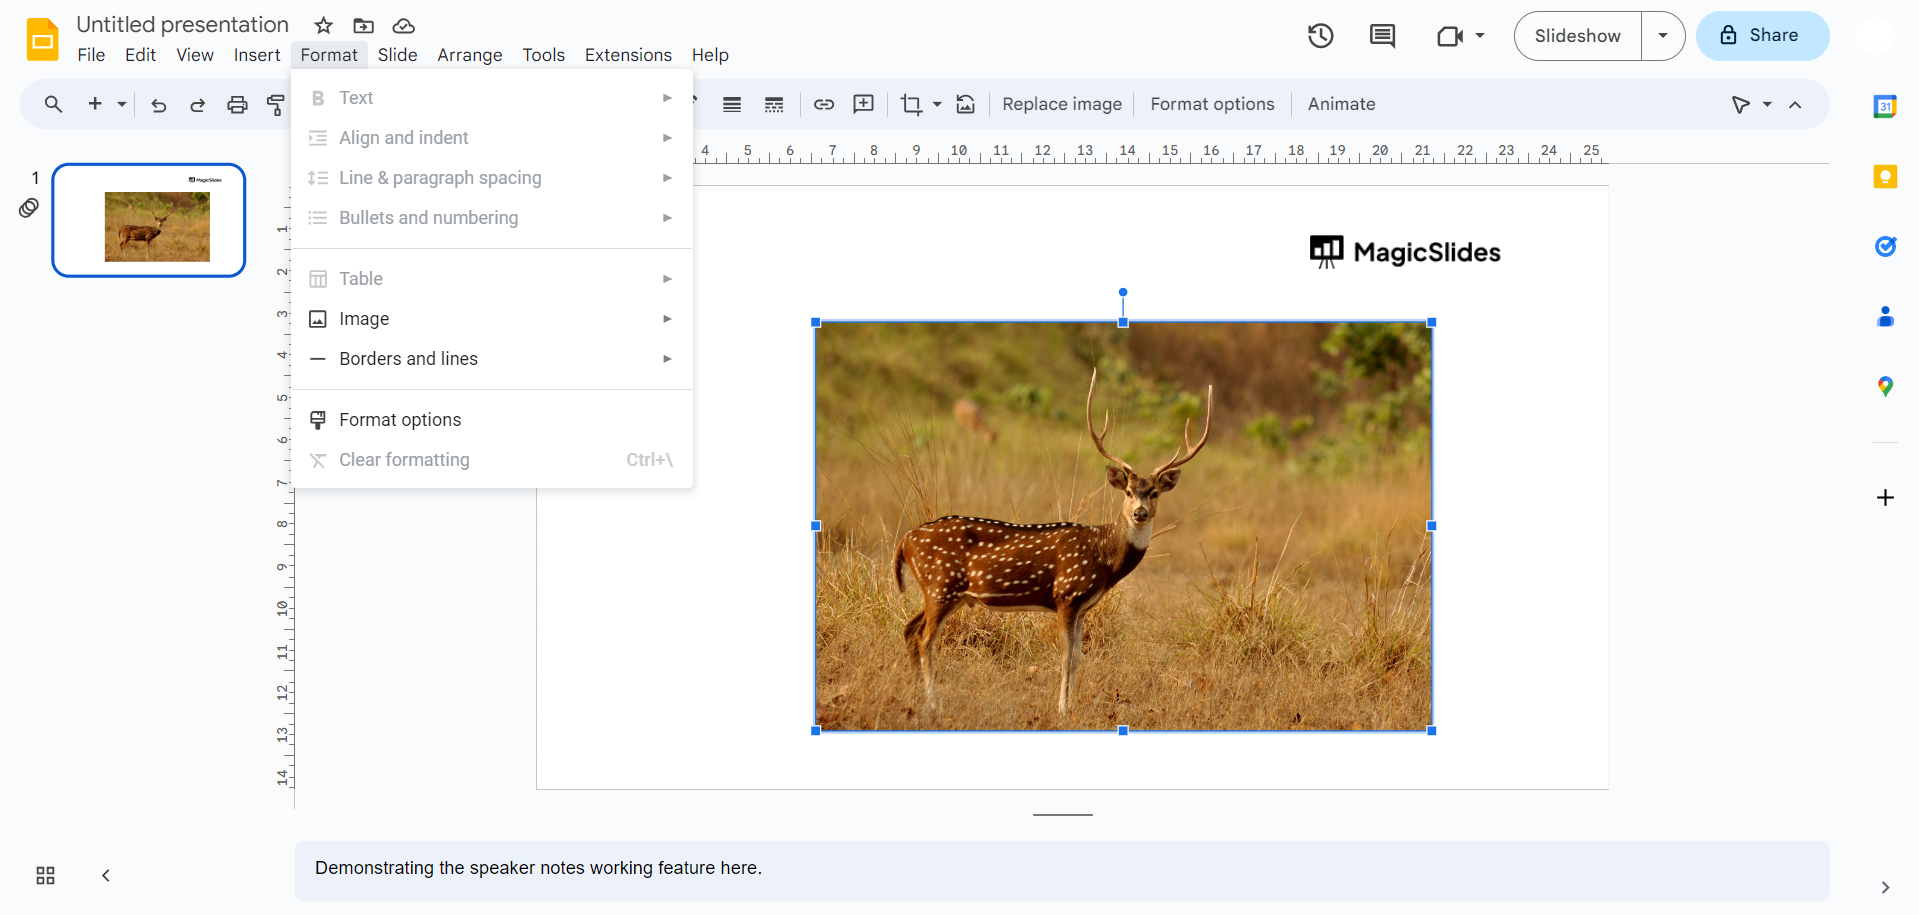Open the comments panel icon
1919x915 pixels.
[1382, 36]
